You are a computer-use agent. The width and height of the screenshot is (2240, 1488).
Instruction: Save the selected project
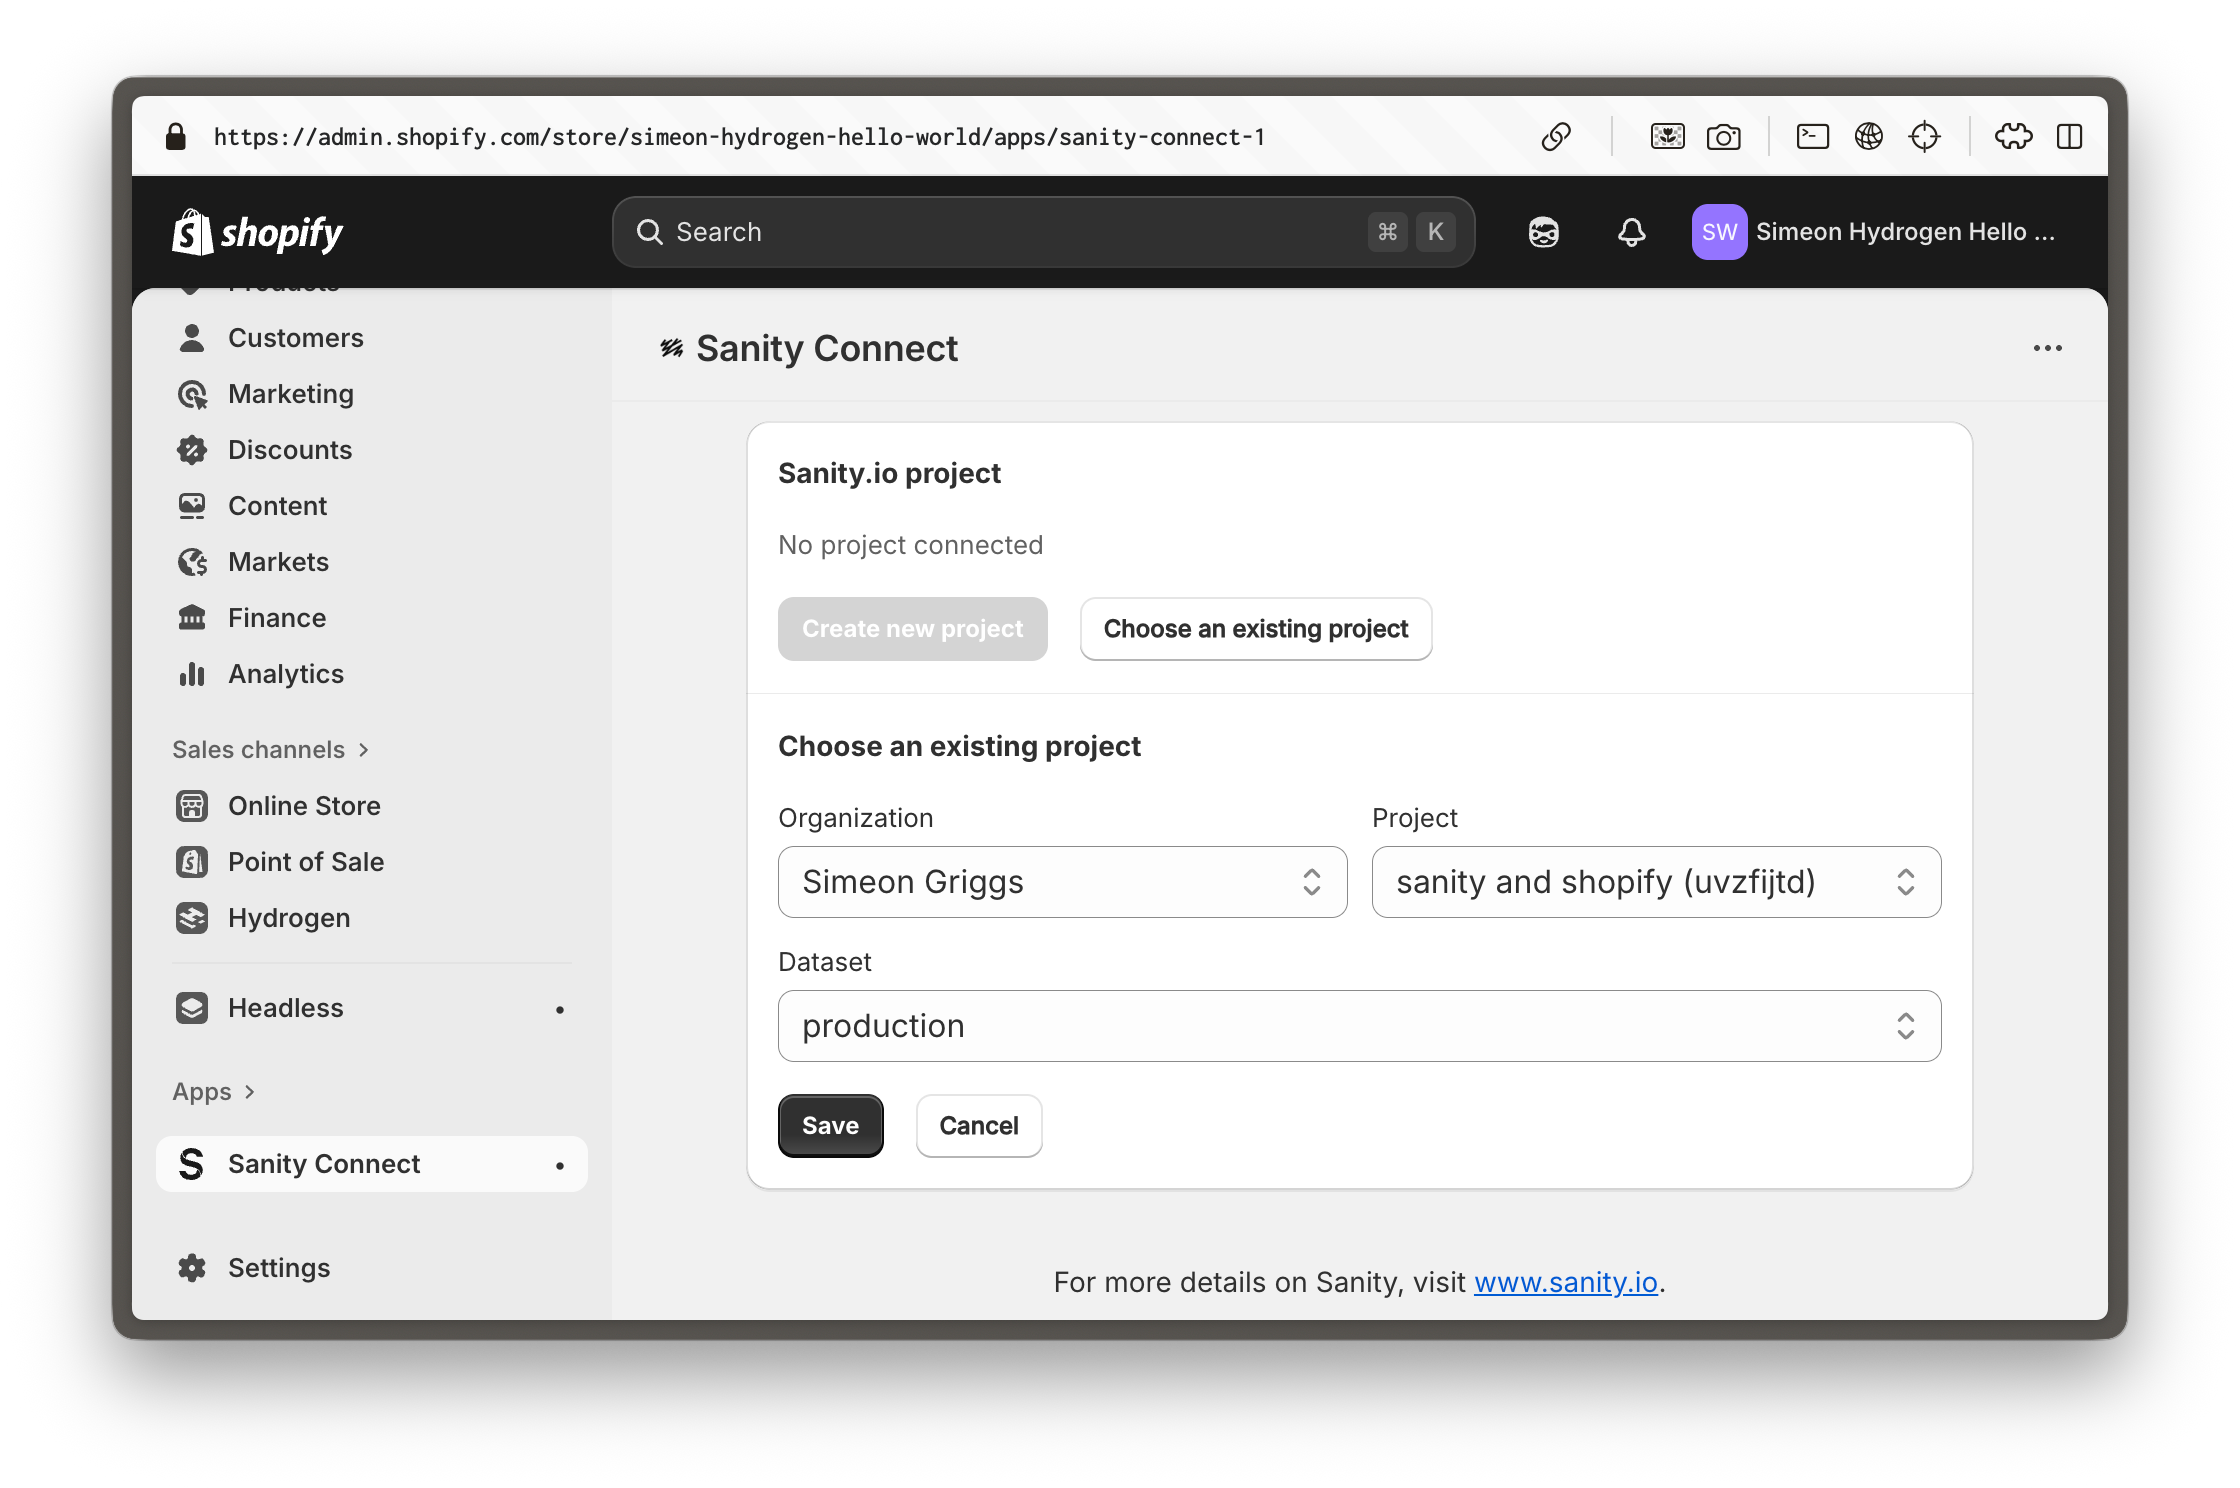point(830,1126)
